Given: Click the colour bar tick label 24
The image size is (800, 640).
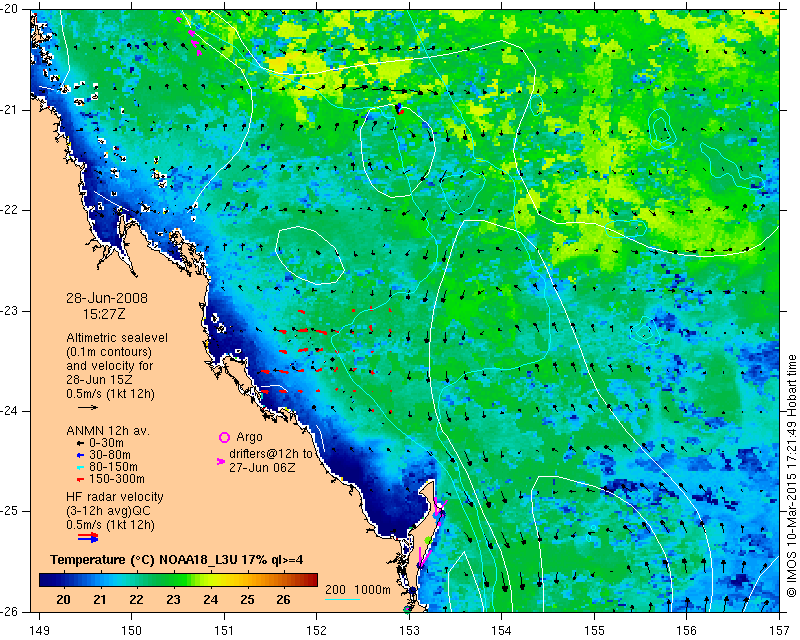Looking at the screenshot, I should point(210,599).
